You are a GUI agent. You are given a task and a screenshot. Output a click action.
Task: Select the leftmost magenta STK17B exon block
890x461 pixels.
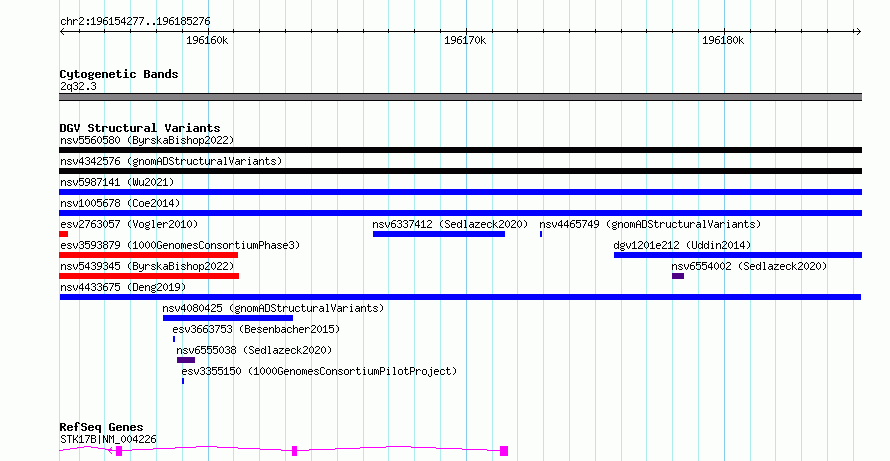point(119,451)
